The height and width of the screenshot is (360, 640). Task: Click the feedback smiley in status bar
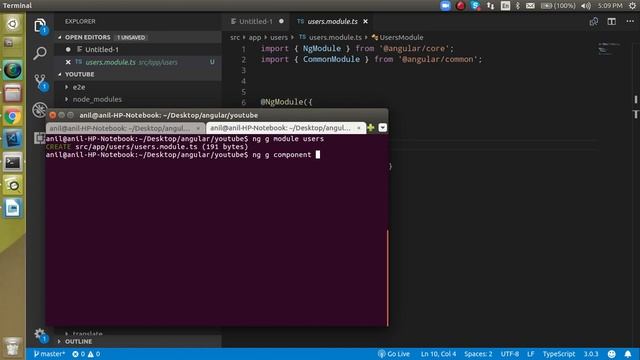coord(611,354)
